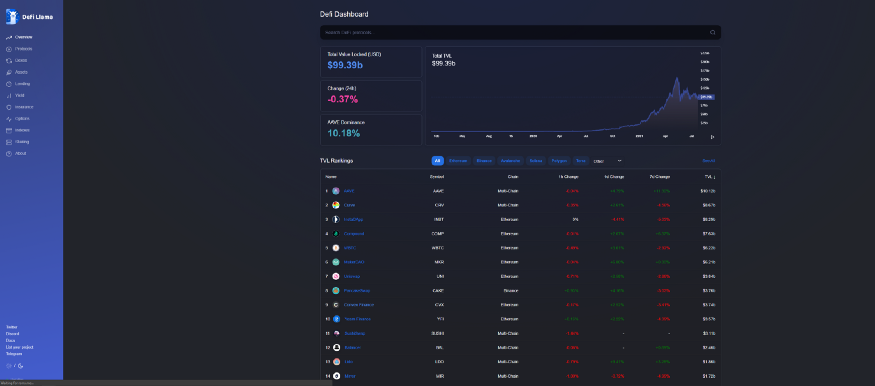
Task: Expand the chart range arrow
Action: (712, 136)
